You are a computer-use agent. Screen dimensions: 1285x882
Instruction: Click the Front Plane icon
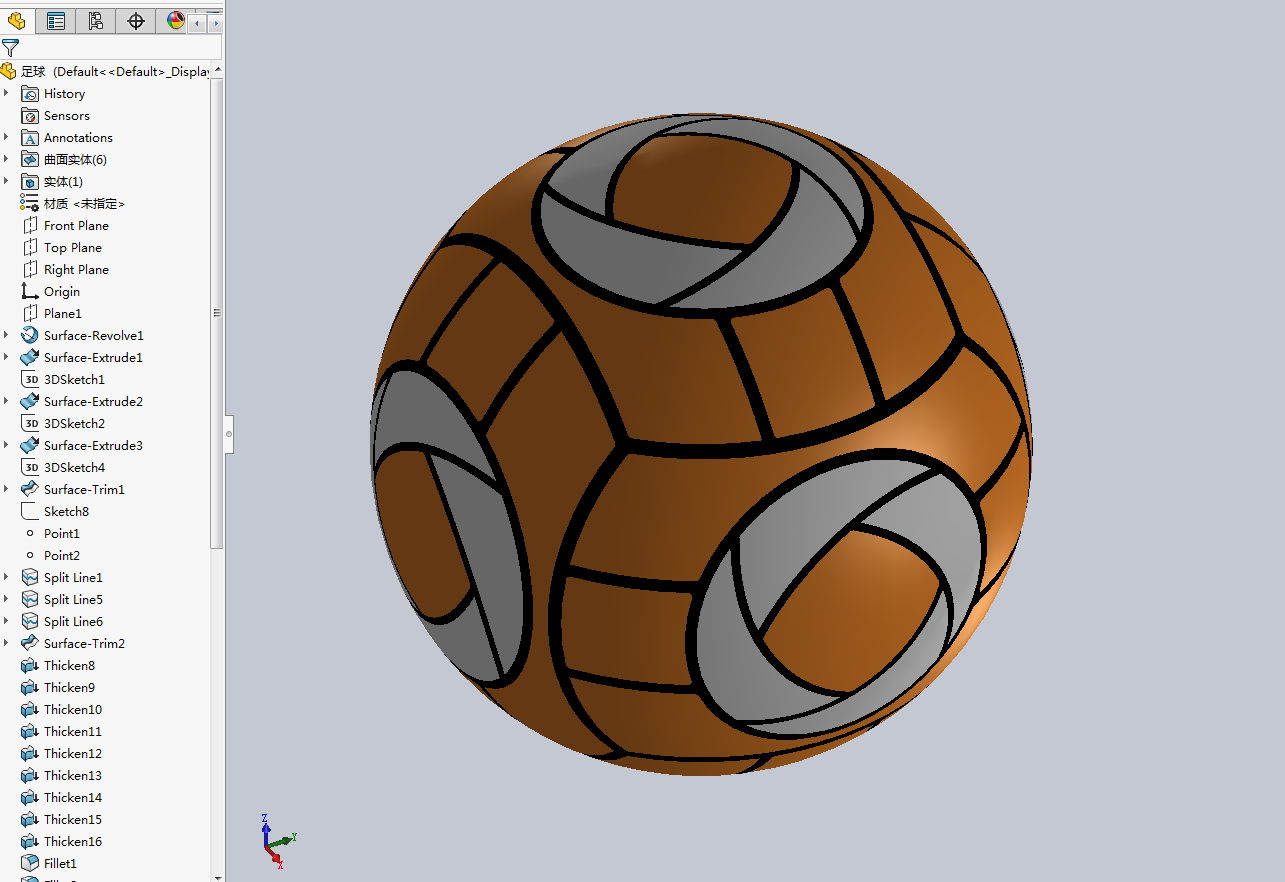coord(30,225)
